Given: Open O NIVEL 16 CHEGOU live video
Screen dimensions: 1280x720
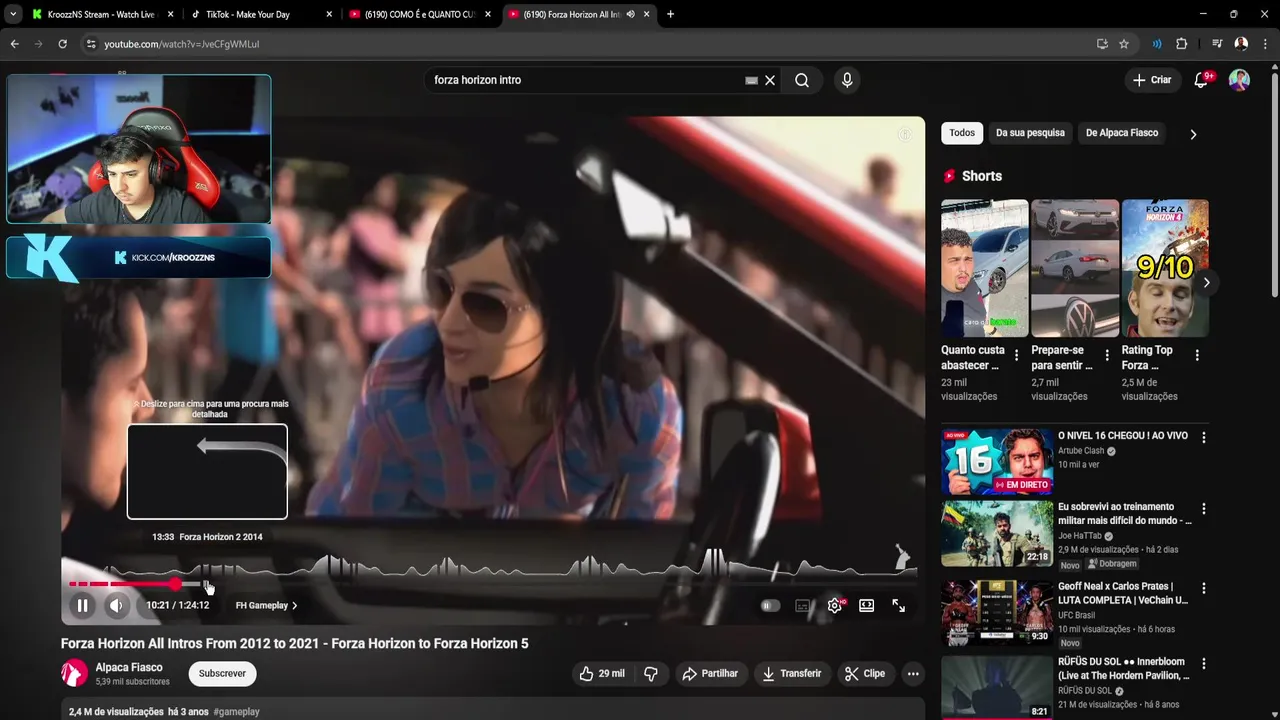Looking at the screenshot, I should point(996,462).
